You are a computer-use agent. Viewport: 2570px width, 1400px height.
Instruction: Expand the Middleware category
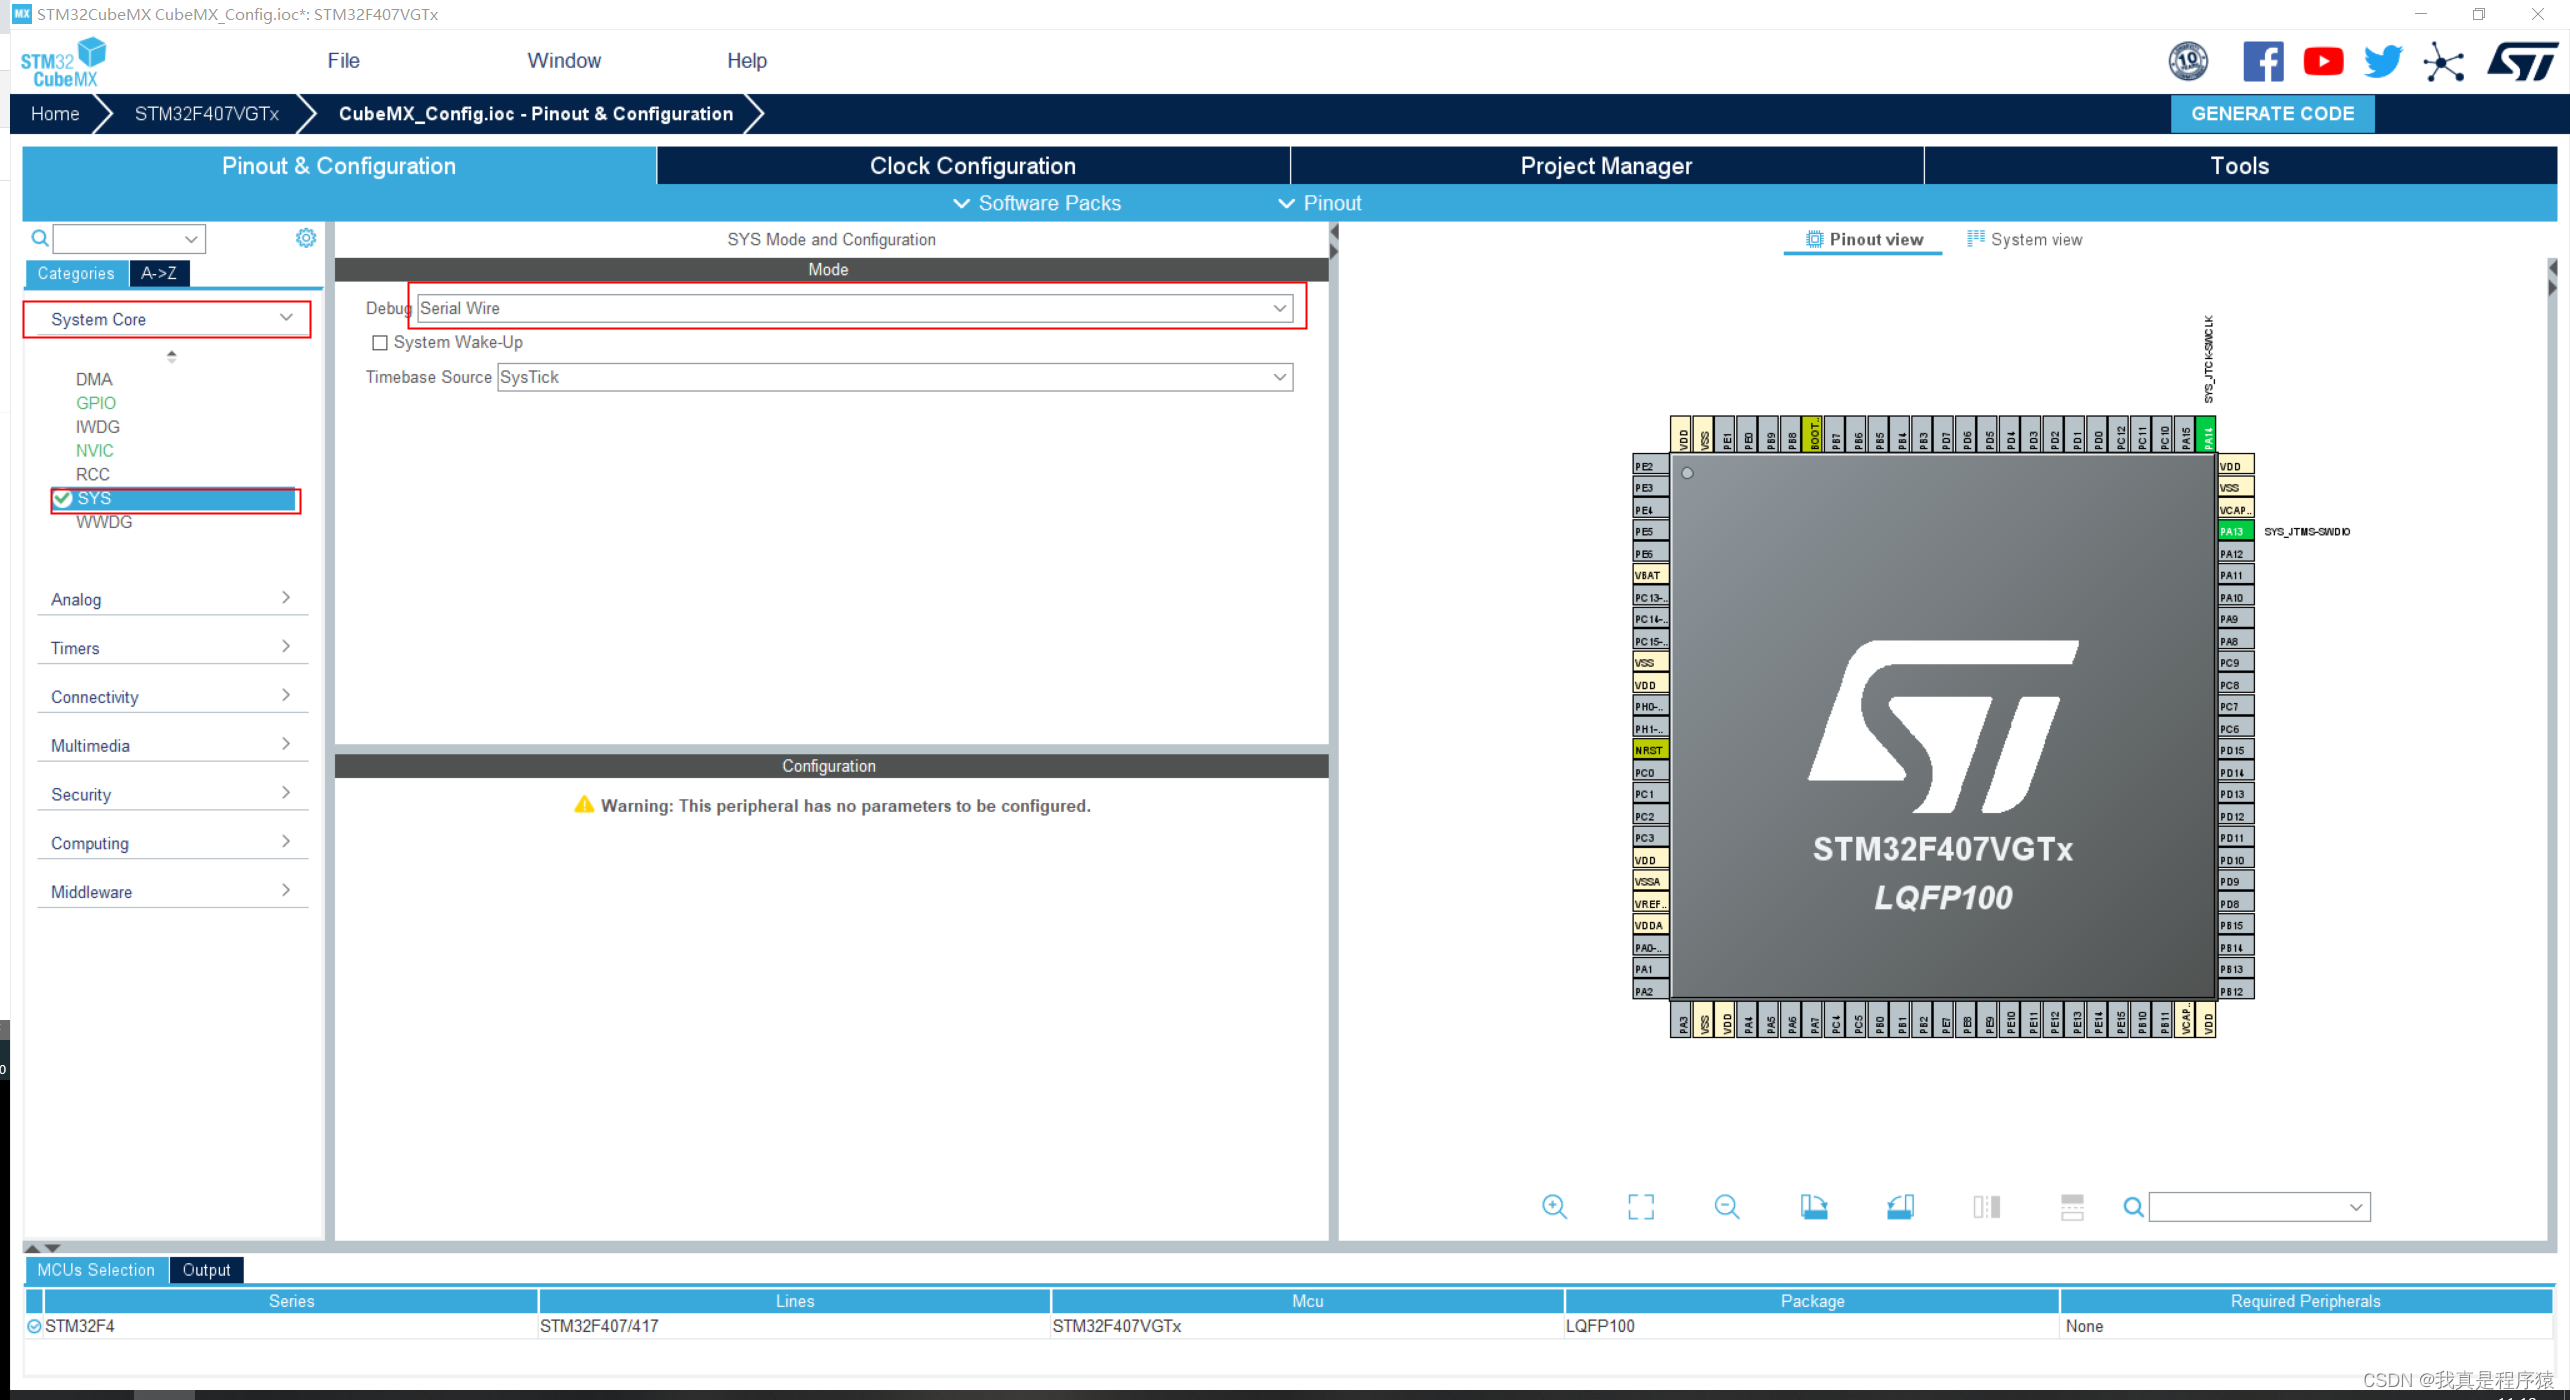pyautogui.click(x=172, y=893)
